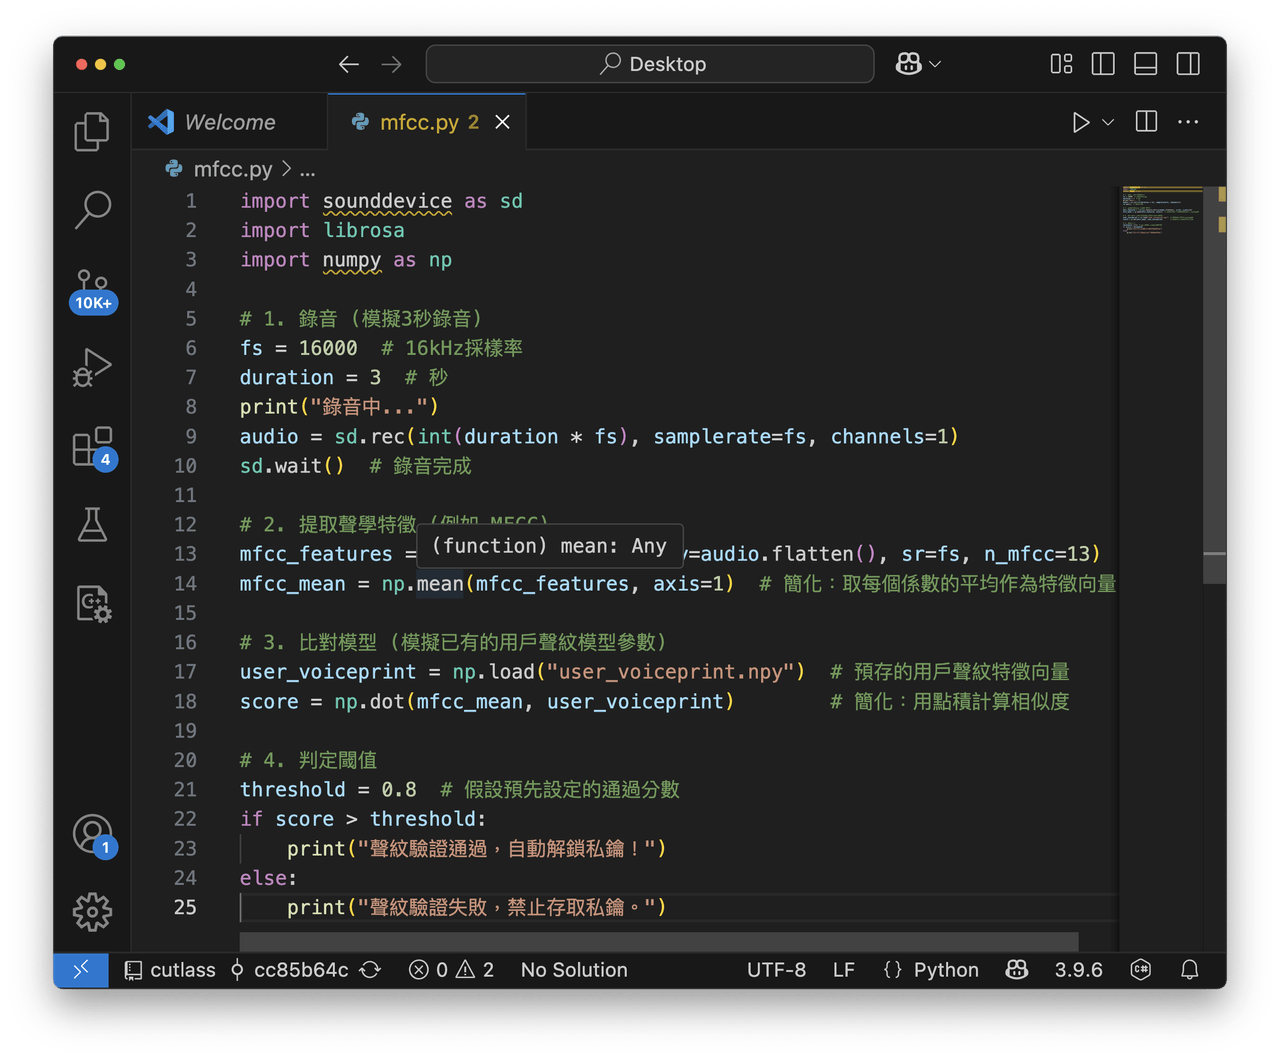Image resolution: width=1280 pixels, height=1059 pixels.
Task: Select the mfcc.py editor tab
Action: click(418, 122)
